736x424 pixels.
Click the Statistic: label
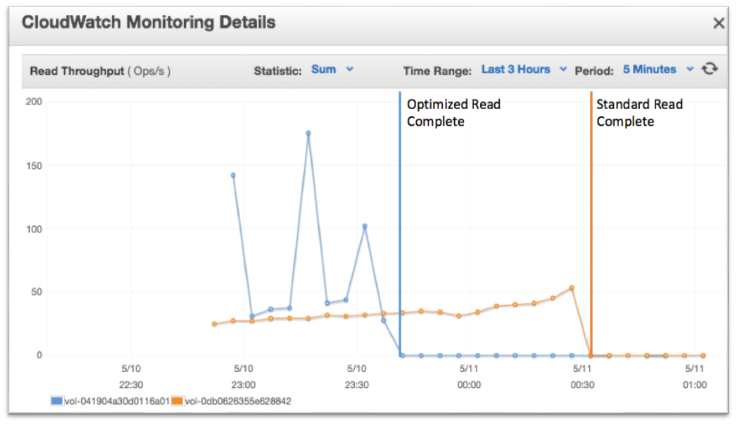277,71
